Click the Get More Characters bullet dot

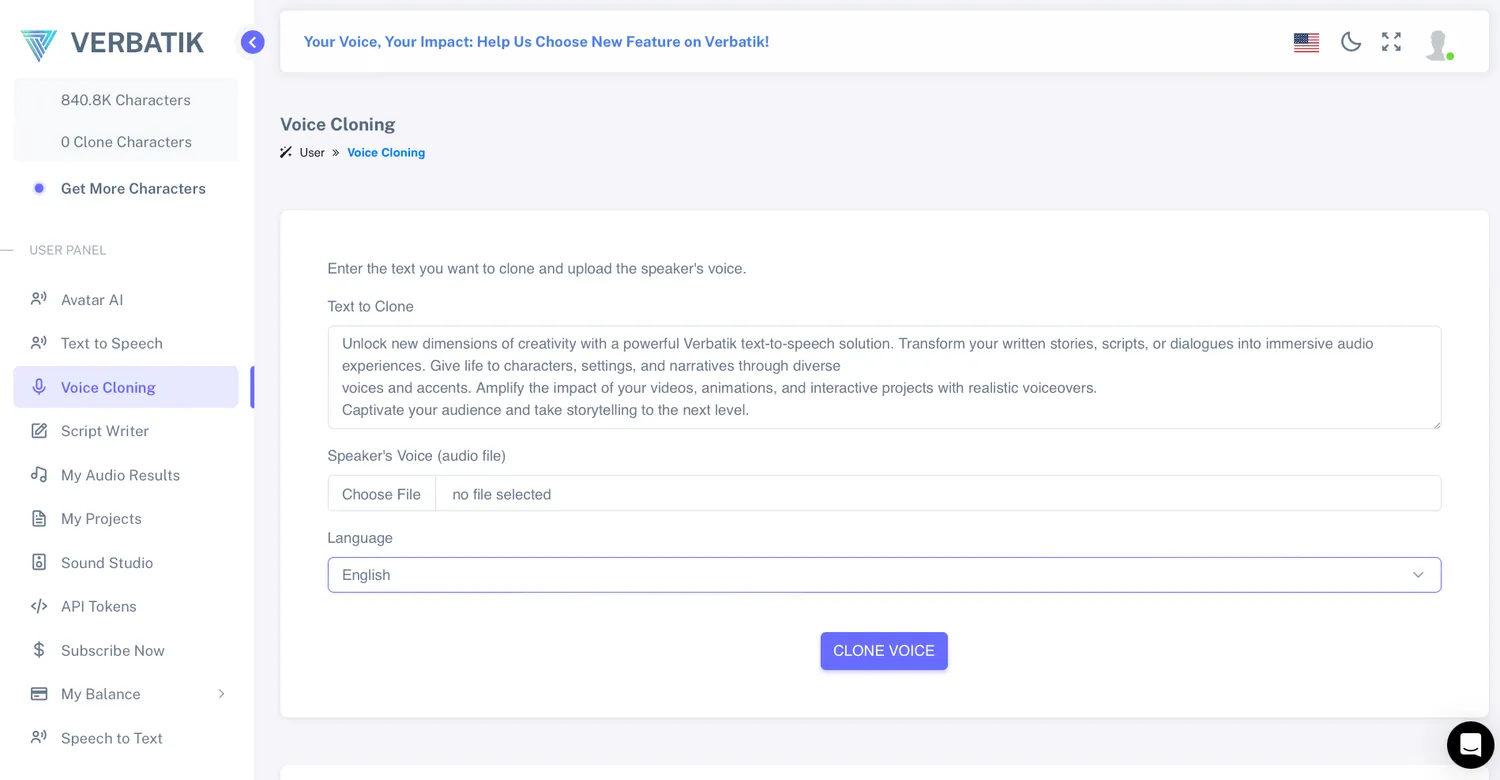coord(39,188)
